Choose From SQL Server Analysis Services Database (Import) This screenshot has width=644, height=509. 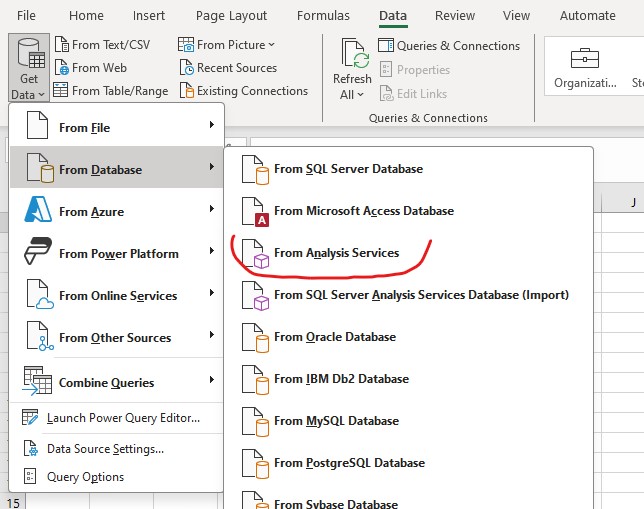409,295
